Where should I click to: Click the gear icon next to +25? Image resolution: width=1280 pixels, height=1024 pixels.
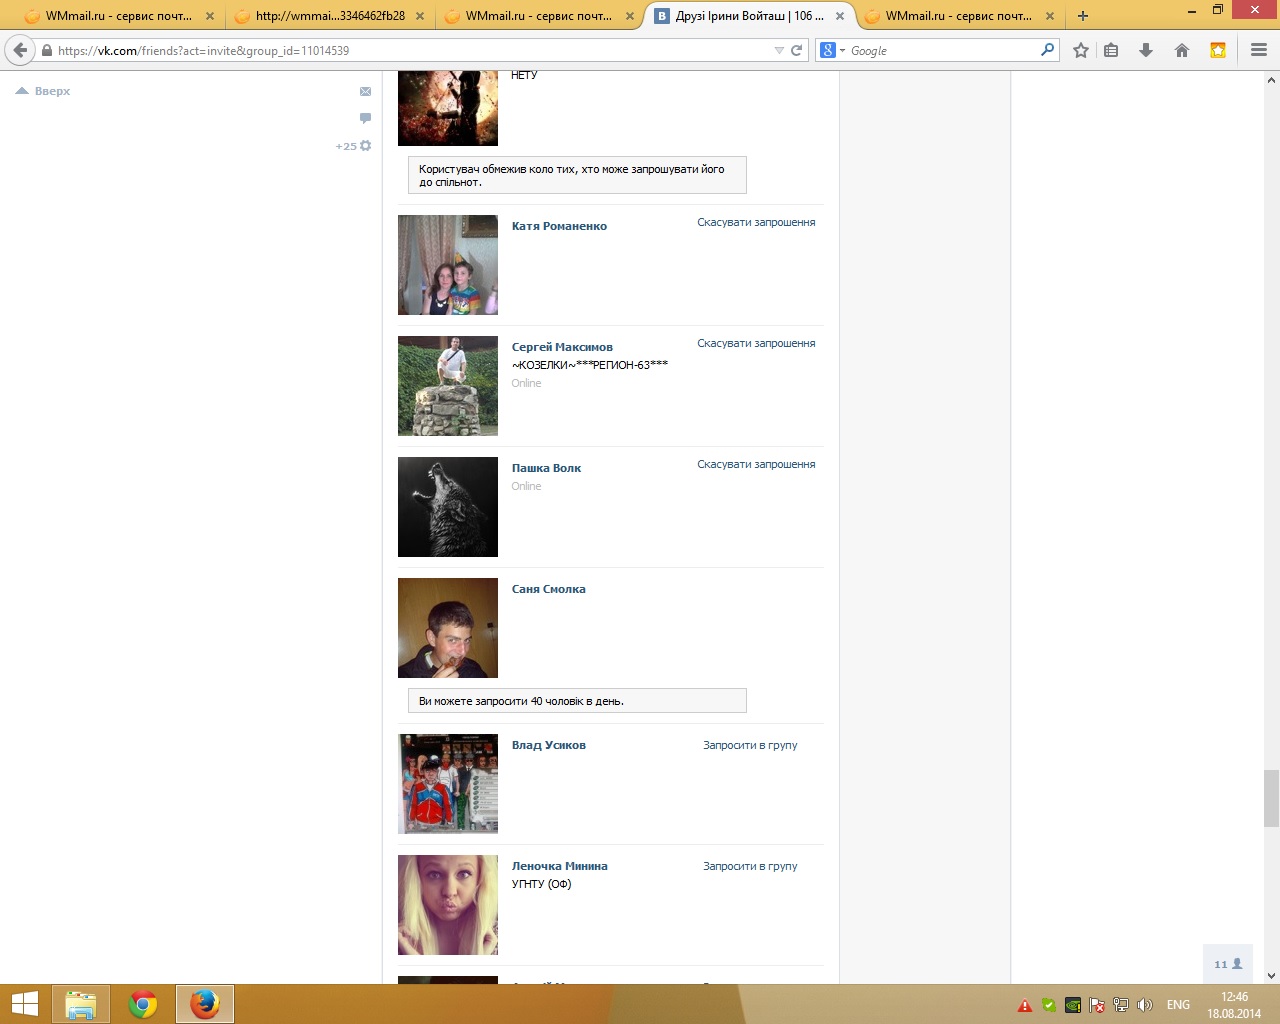click(x=366, y=146)
